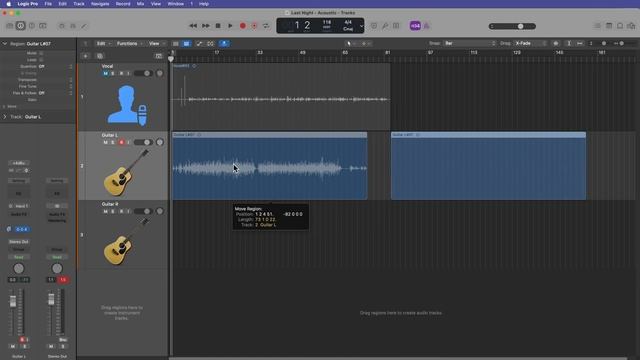Click the Stereo Out output button
640x360 pixels.
pyautogui.click(x=18, y=242)
